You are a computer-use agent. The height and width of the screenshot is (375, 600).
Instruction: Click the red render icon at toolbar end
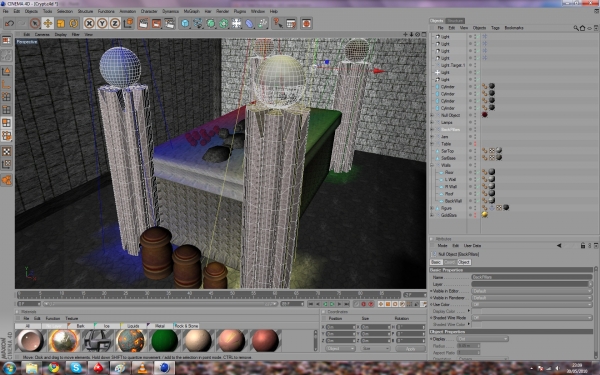(306, 23)
